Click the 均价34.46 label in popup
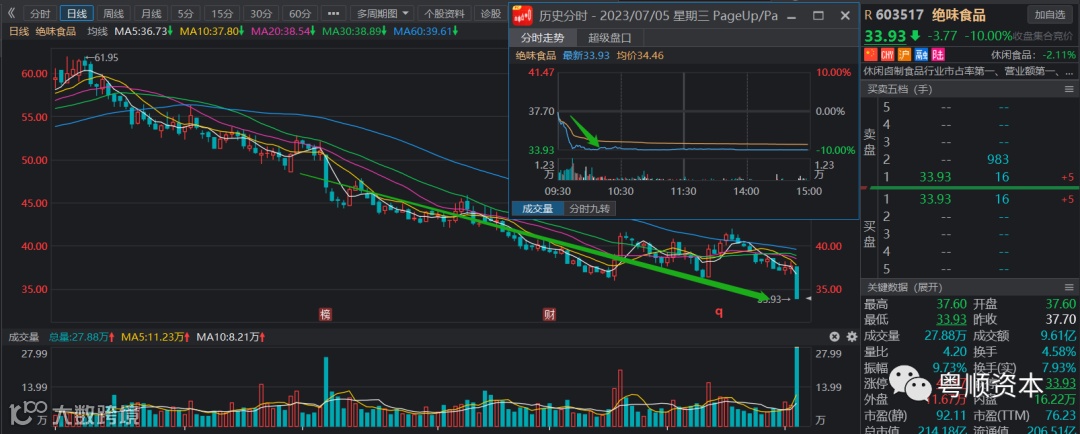The height and width of the screenshot is (434, 1080). point(639,56)
